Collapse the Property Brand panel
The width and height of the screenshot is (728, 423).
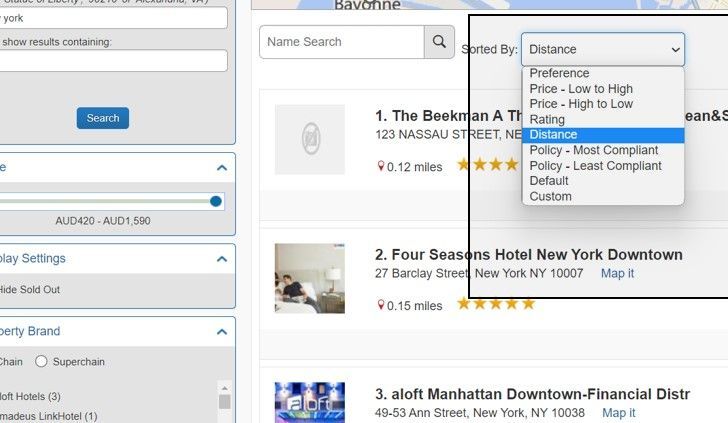point(222,332)
